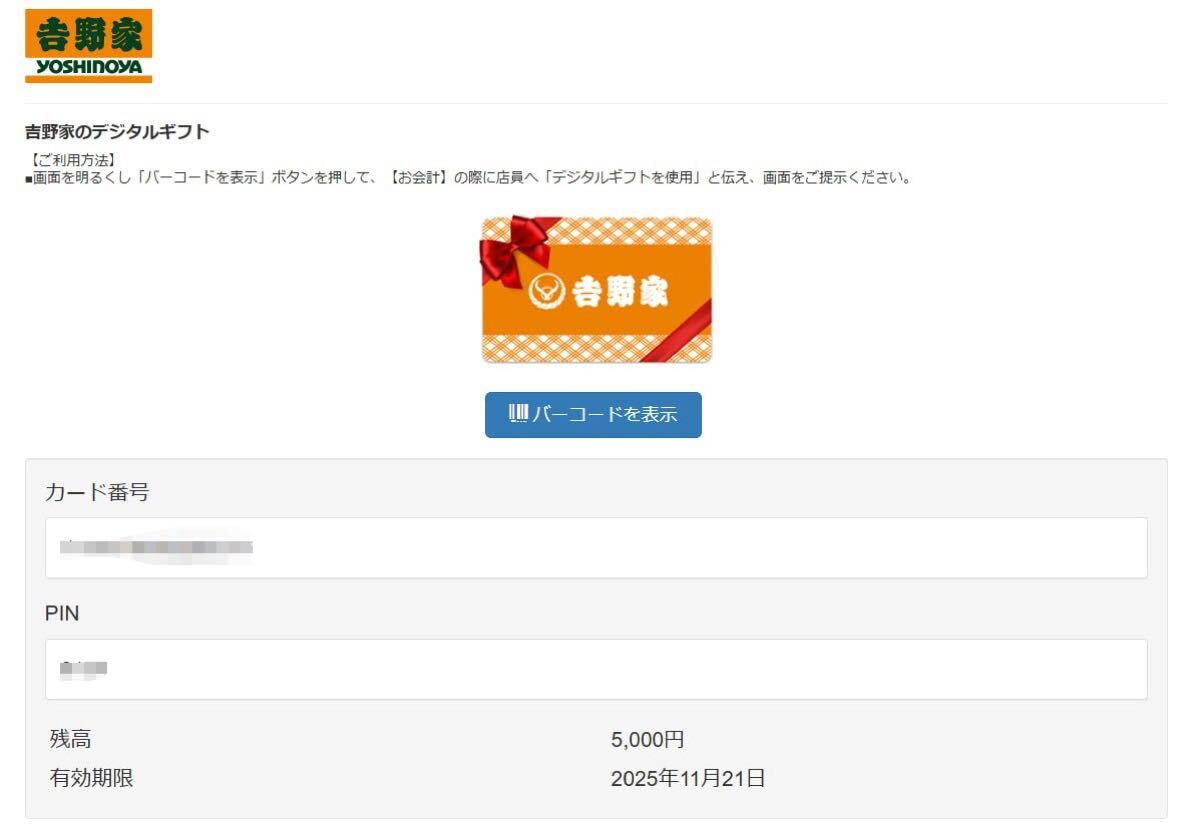1200x825 pixels.
Task: Click the orange Yoshinoya gift card image
Action: click(x=596, y=289)
